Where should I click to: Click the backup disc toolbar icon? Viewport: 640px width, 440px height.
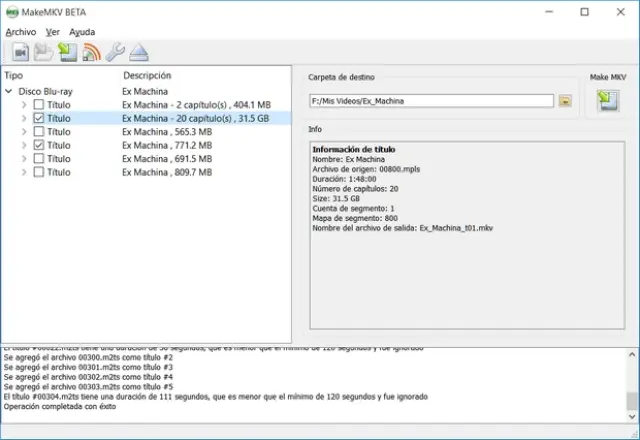tap(66, 52)
